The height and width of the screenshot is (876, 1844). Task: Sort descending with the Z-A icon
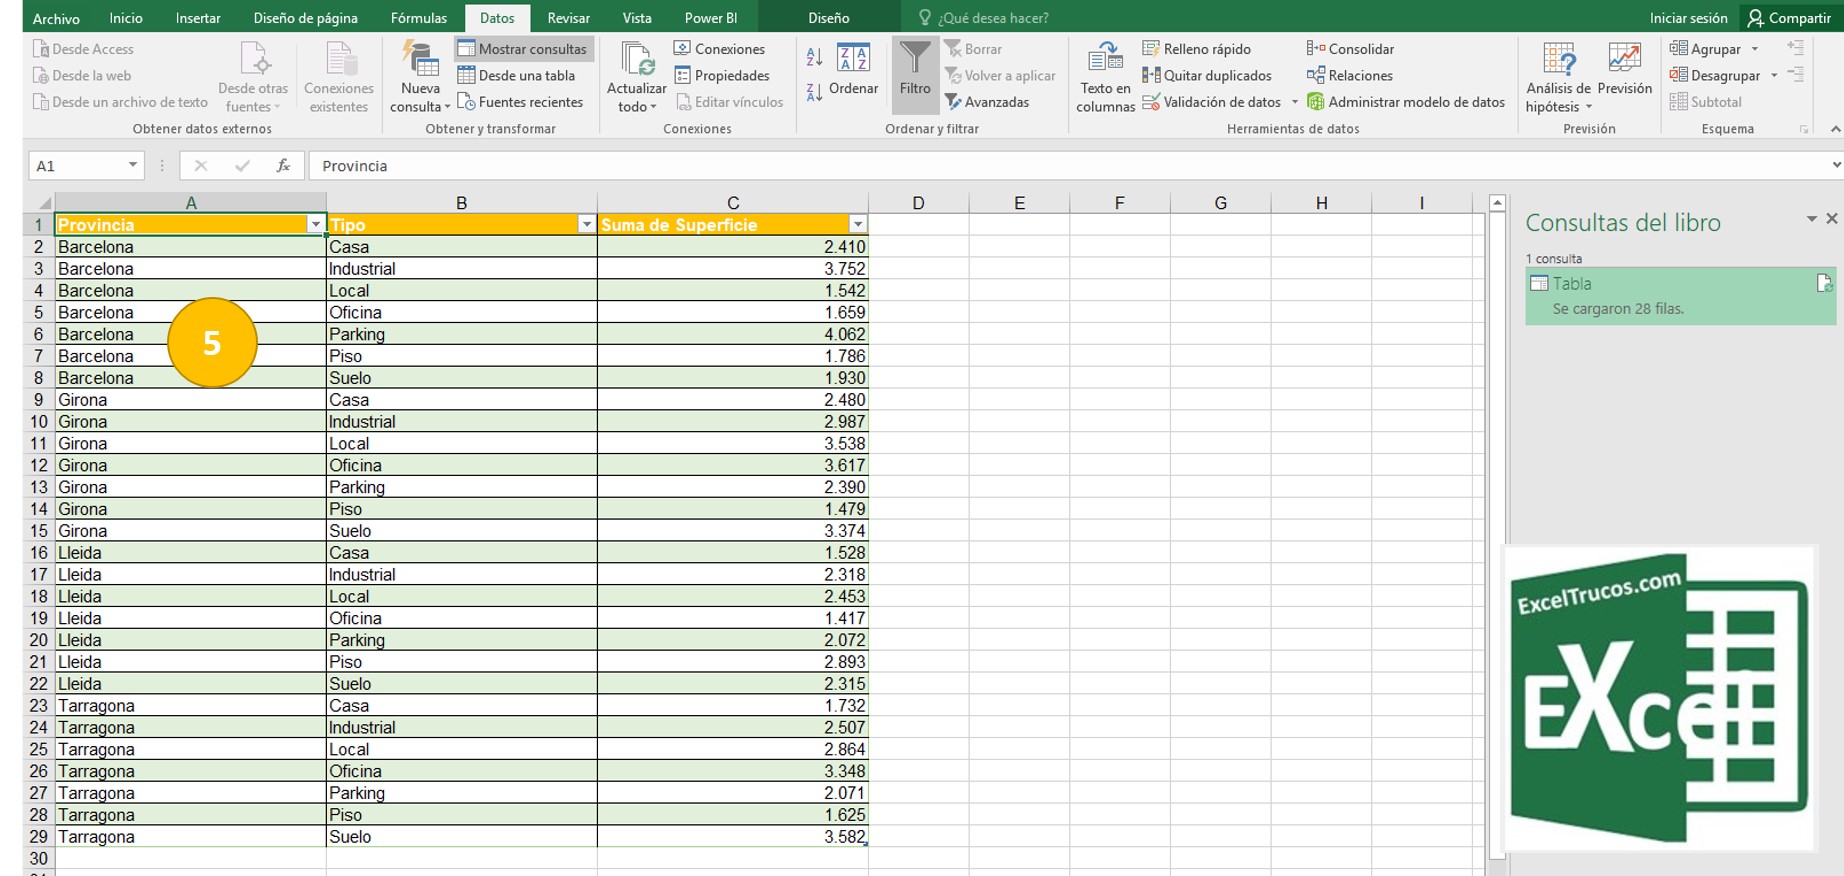[814, 93]
